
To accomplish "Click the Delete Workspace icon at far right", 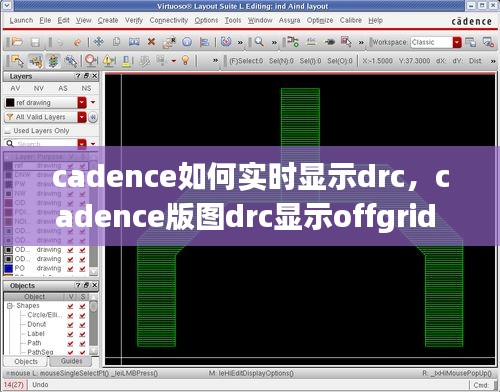I will 488,42.
